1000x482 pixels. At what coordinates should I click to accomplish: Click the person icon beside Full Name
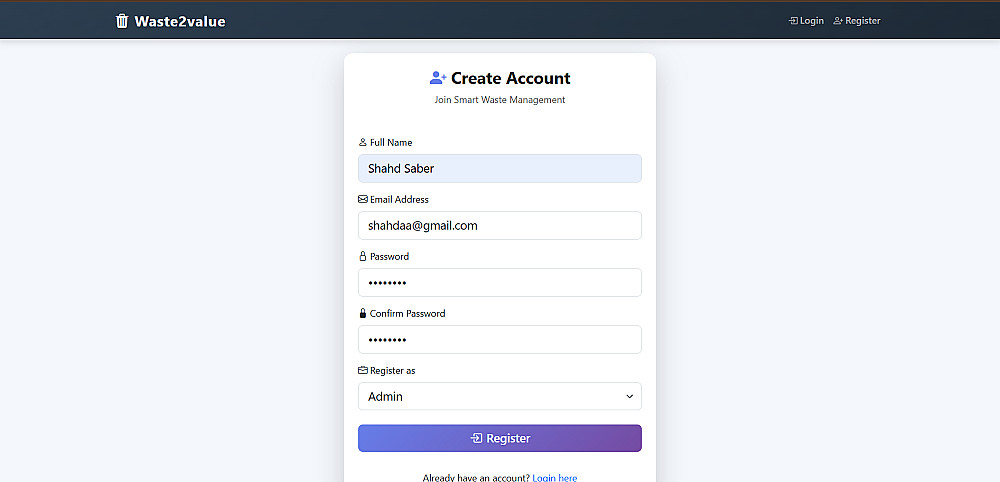click(x=363, y=143)
